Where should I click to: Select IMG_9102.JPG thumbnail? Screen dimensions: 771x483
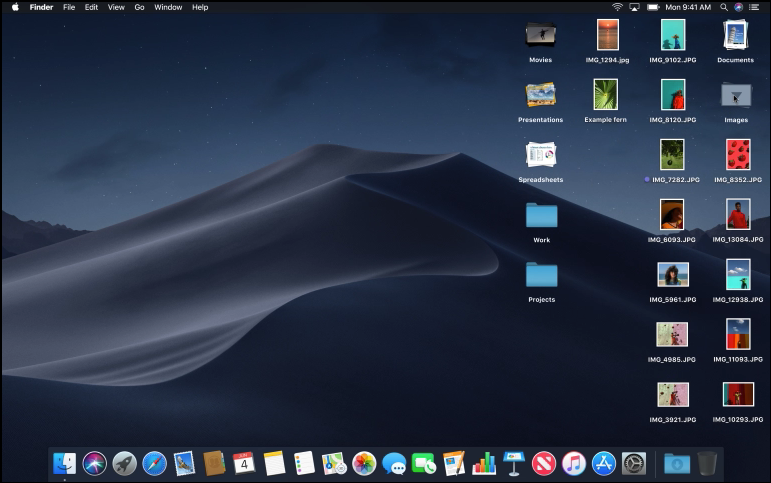(x=673, y=34)
